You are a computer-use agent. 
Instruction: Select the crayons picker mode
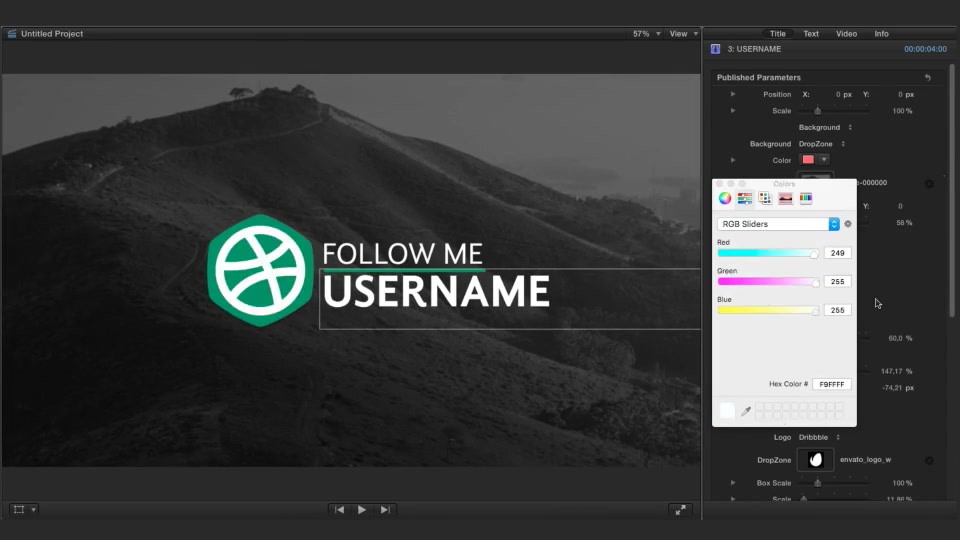coord(806,198)
